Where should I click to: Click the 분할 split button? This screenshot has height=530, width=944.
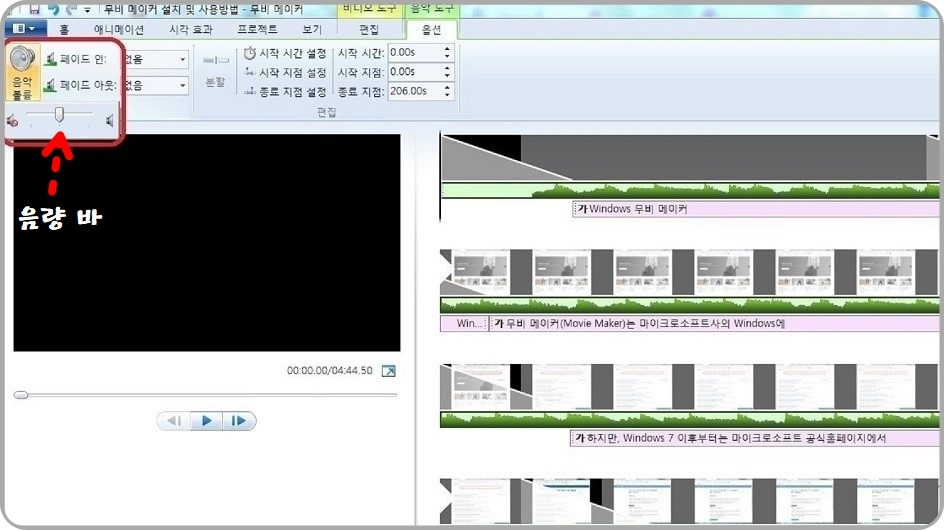tap(215, 71)
